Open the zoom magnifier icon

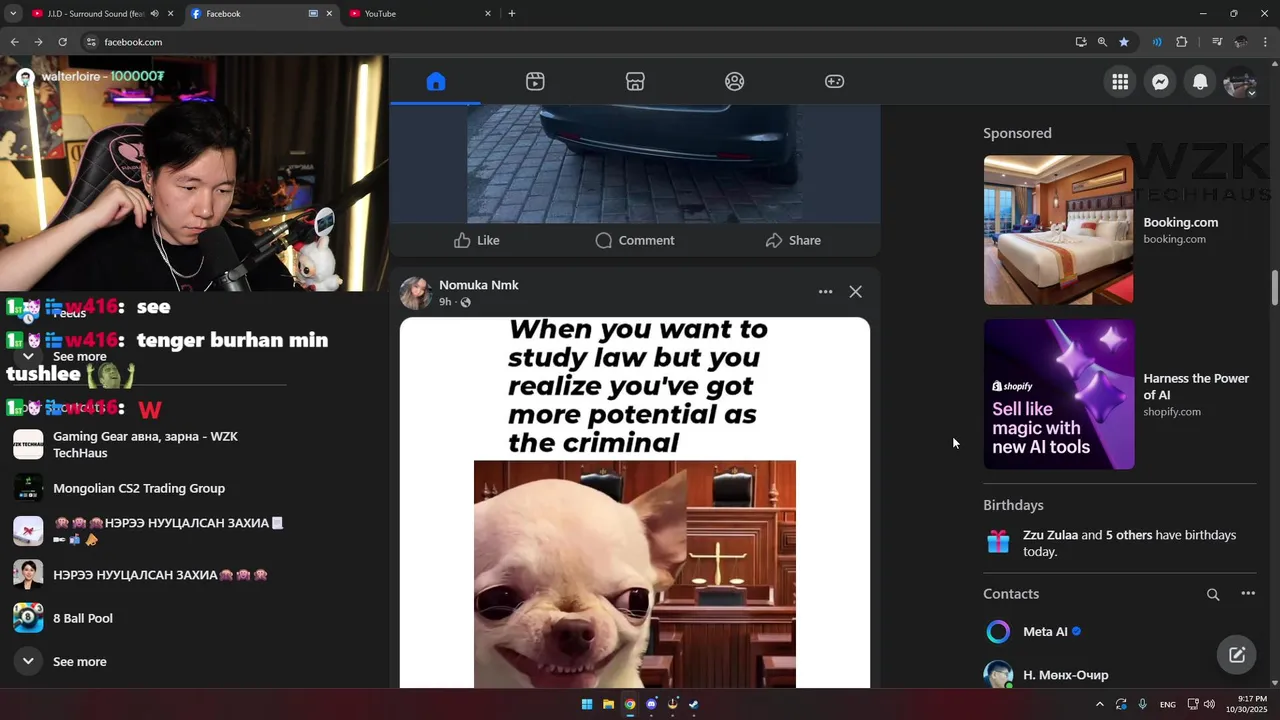1102,42
